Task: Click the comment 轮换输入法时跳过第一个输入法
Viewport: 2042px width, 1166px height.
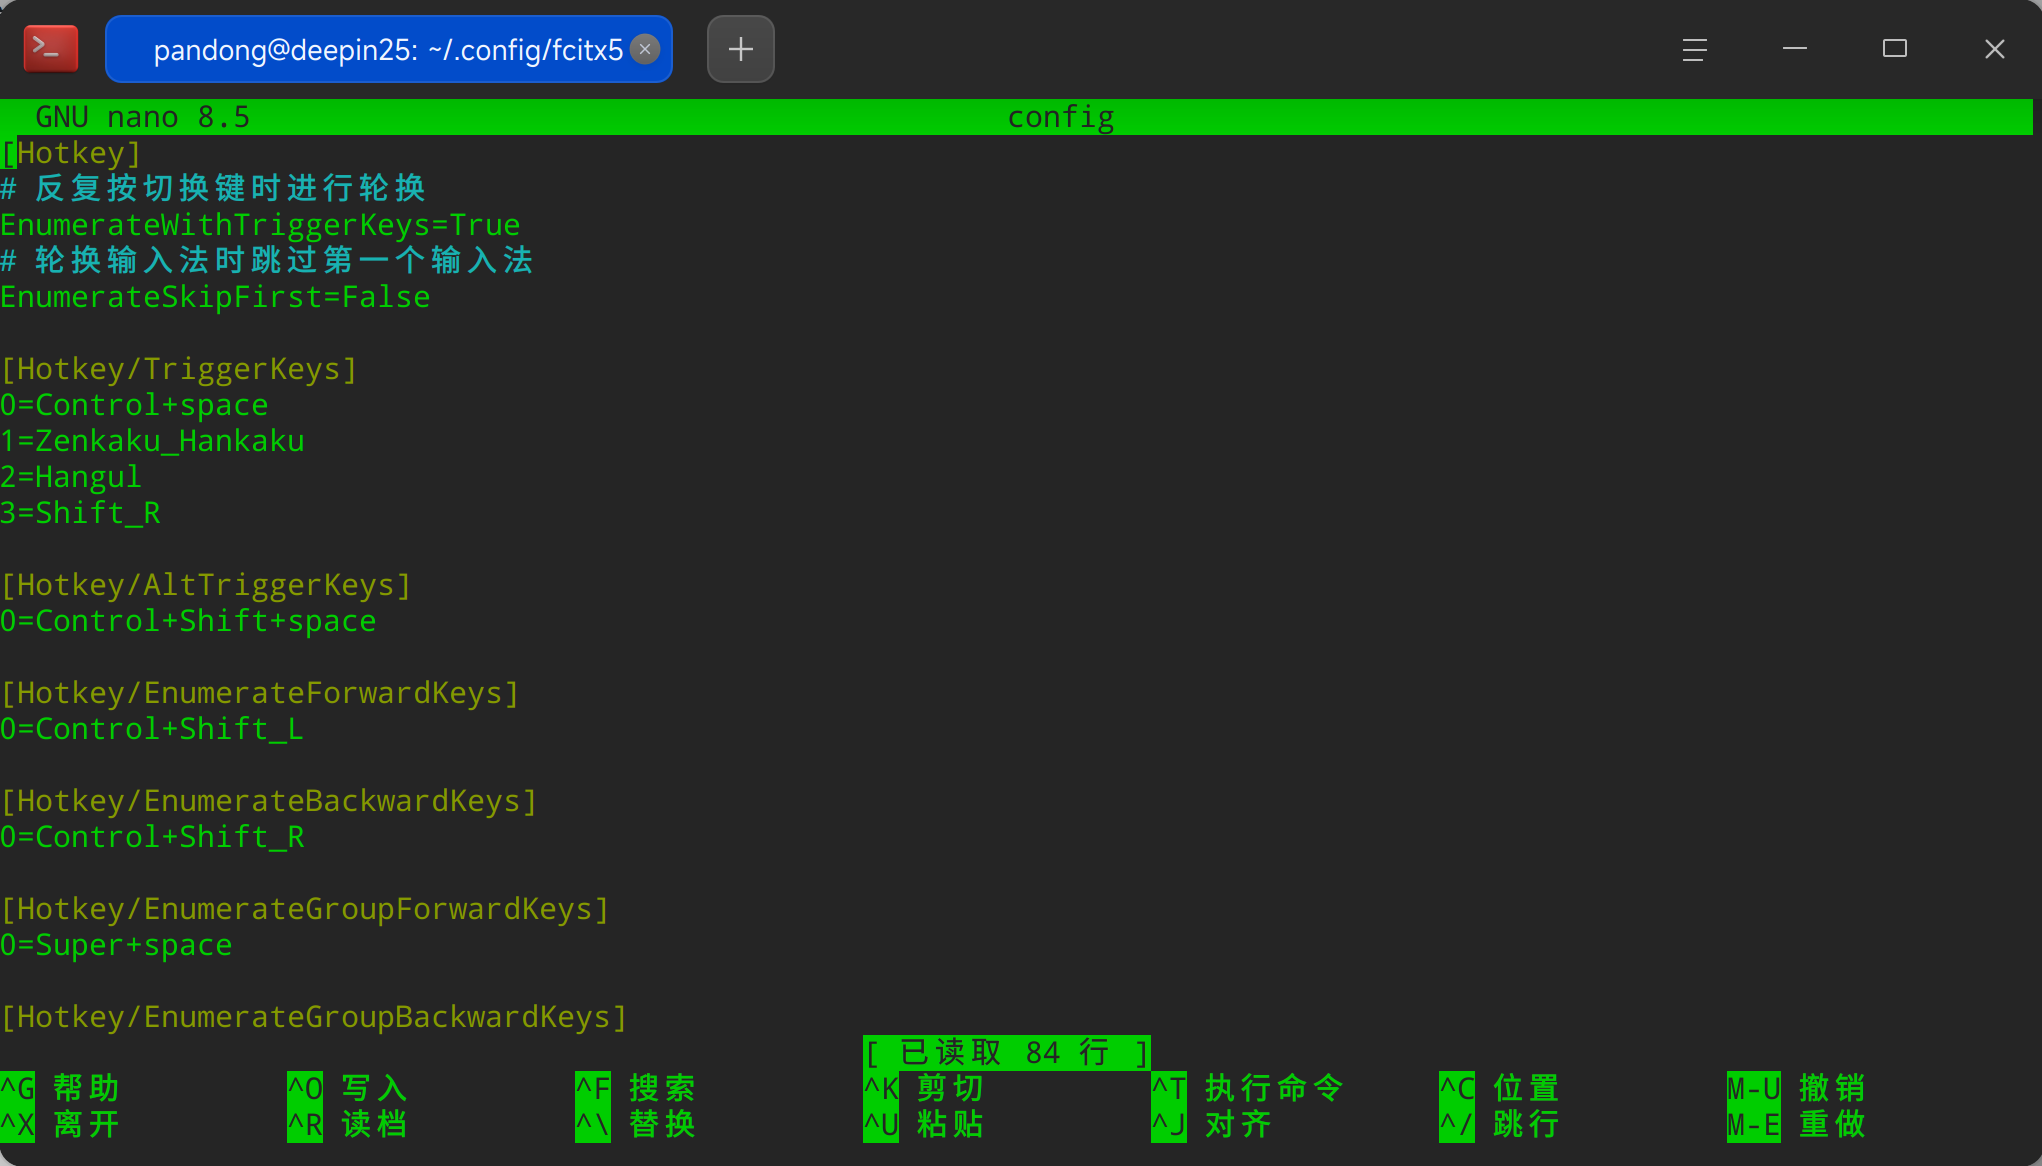Action: pos(267,261)
